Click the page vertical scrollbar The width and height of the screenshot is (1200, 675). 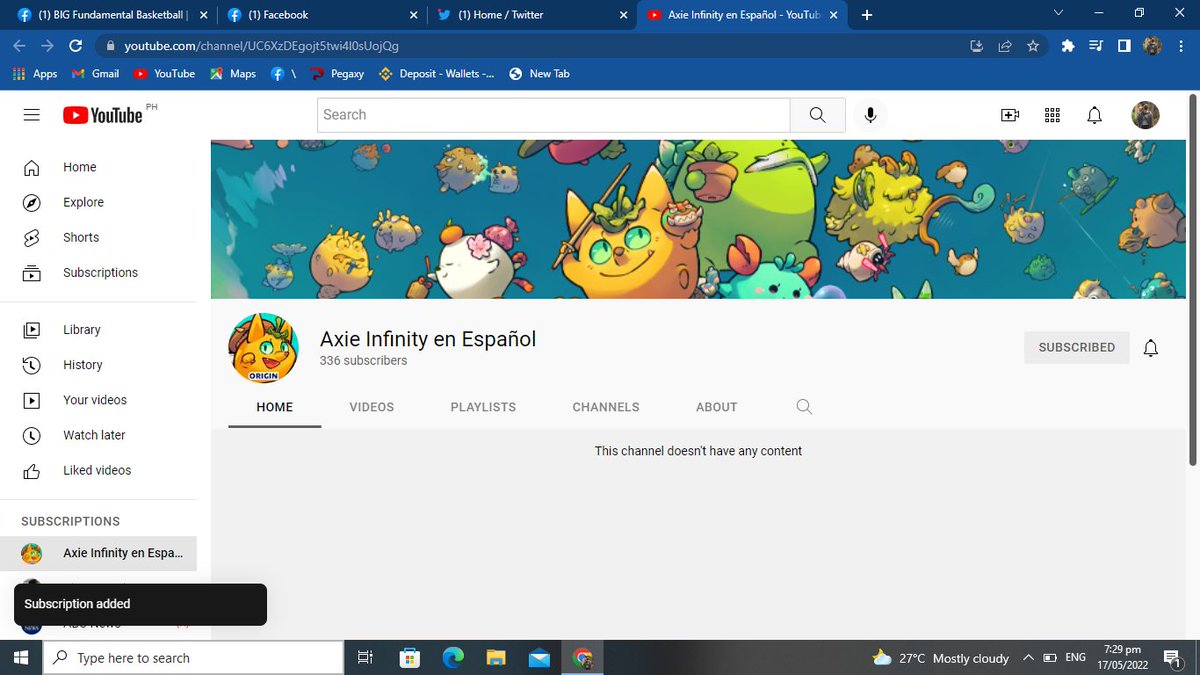pos(1193,280)
